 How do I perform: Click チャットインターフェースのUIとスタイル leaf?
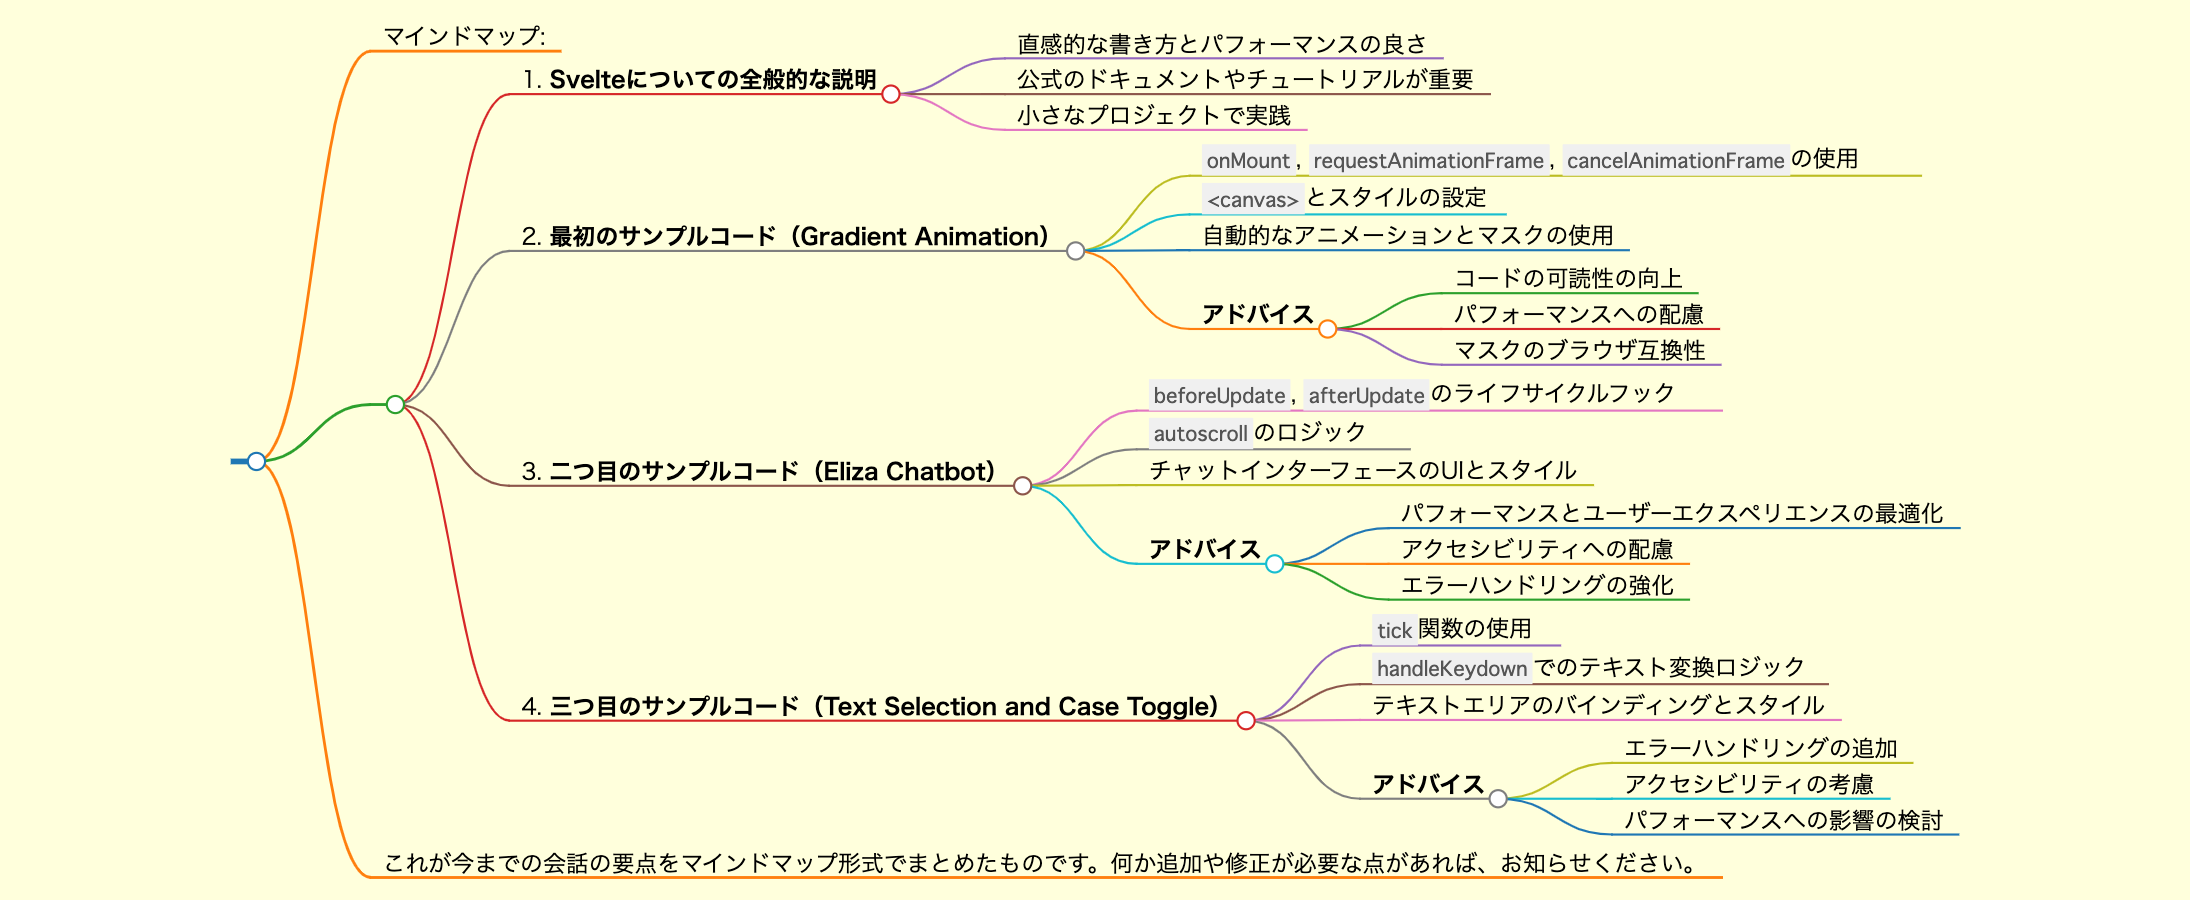click(1363, 470)
